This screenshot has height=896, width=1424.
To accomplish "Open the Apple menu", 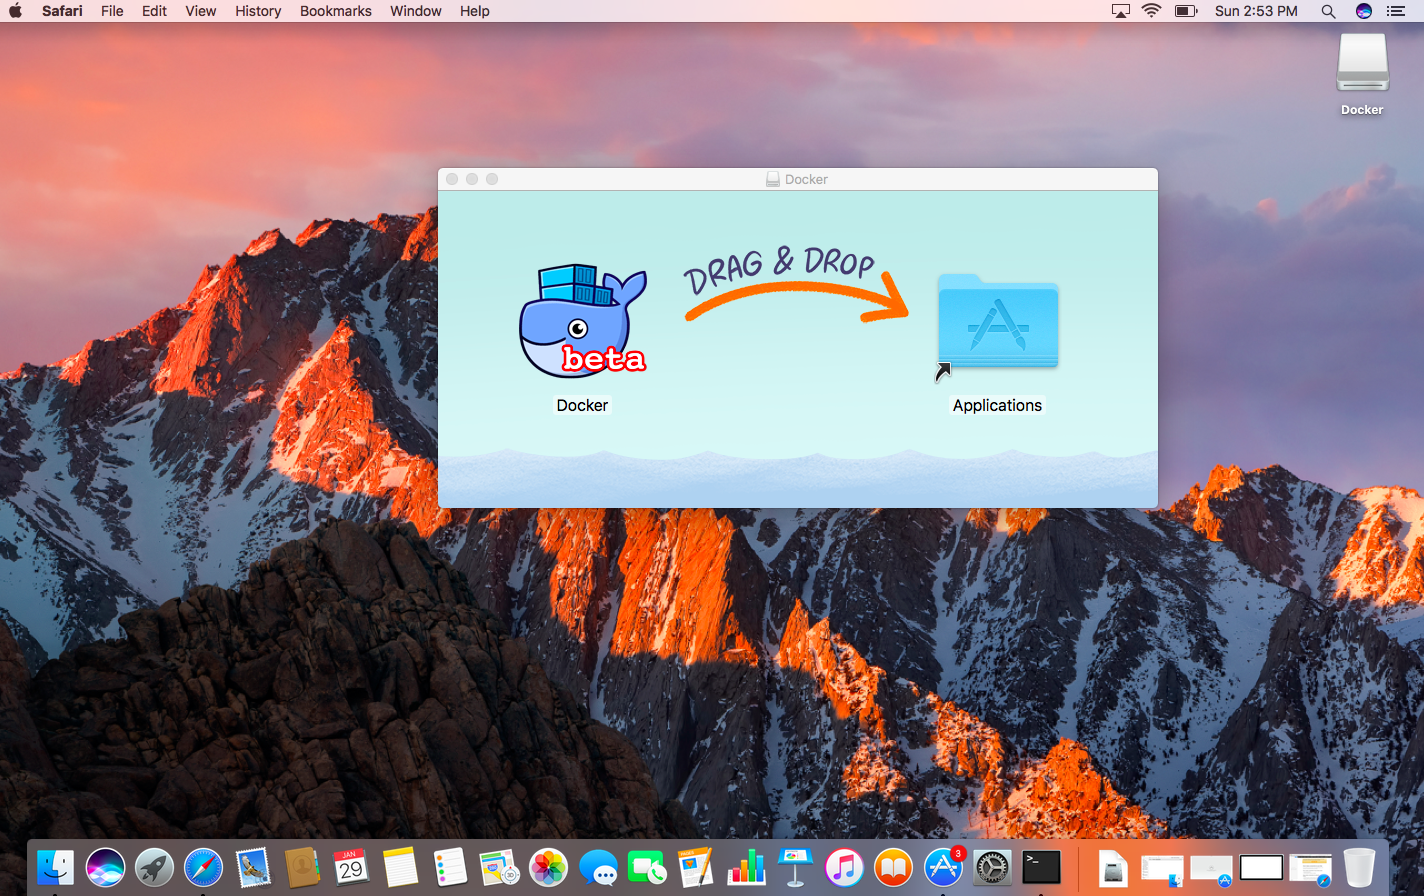I will [16, 11].
